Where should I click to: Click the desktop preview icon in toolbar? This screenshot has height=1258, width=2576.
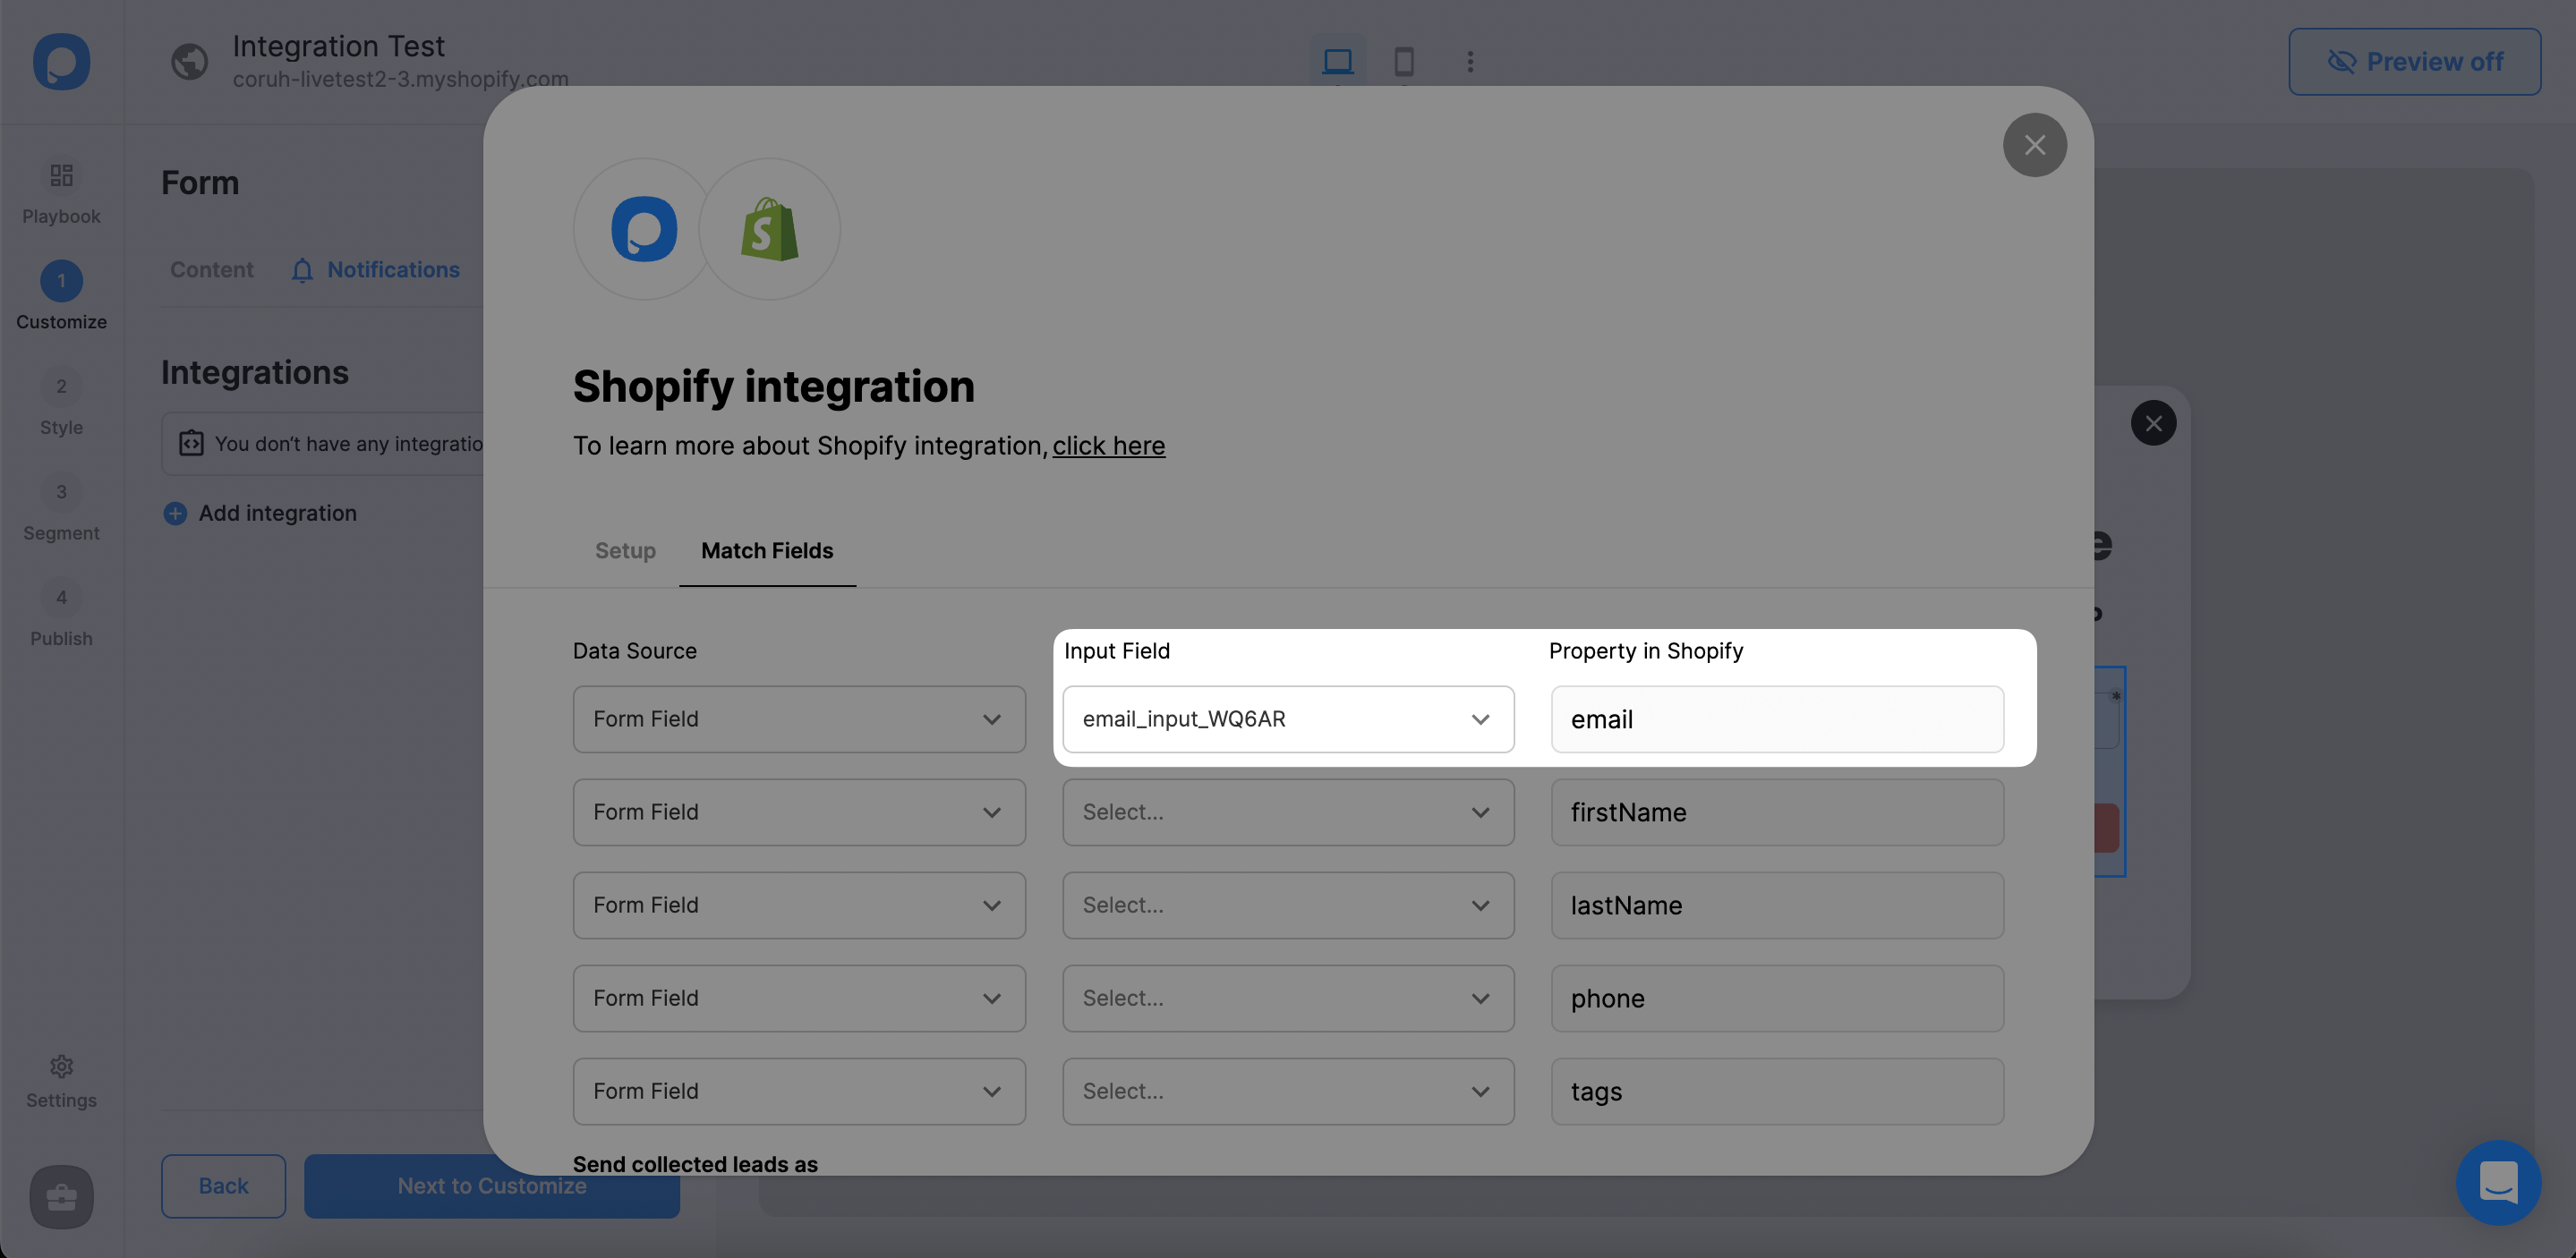pos(1337,59)
